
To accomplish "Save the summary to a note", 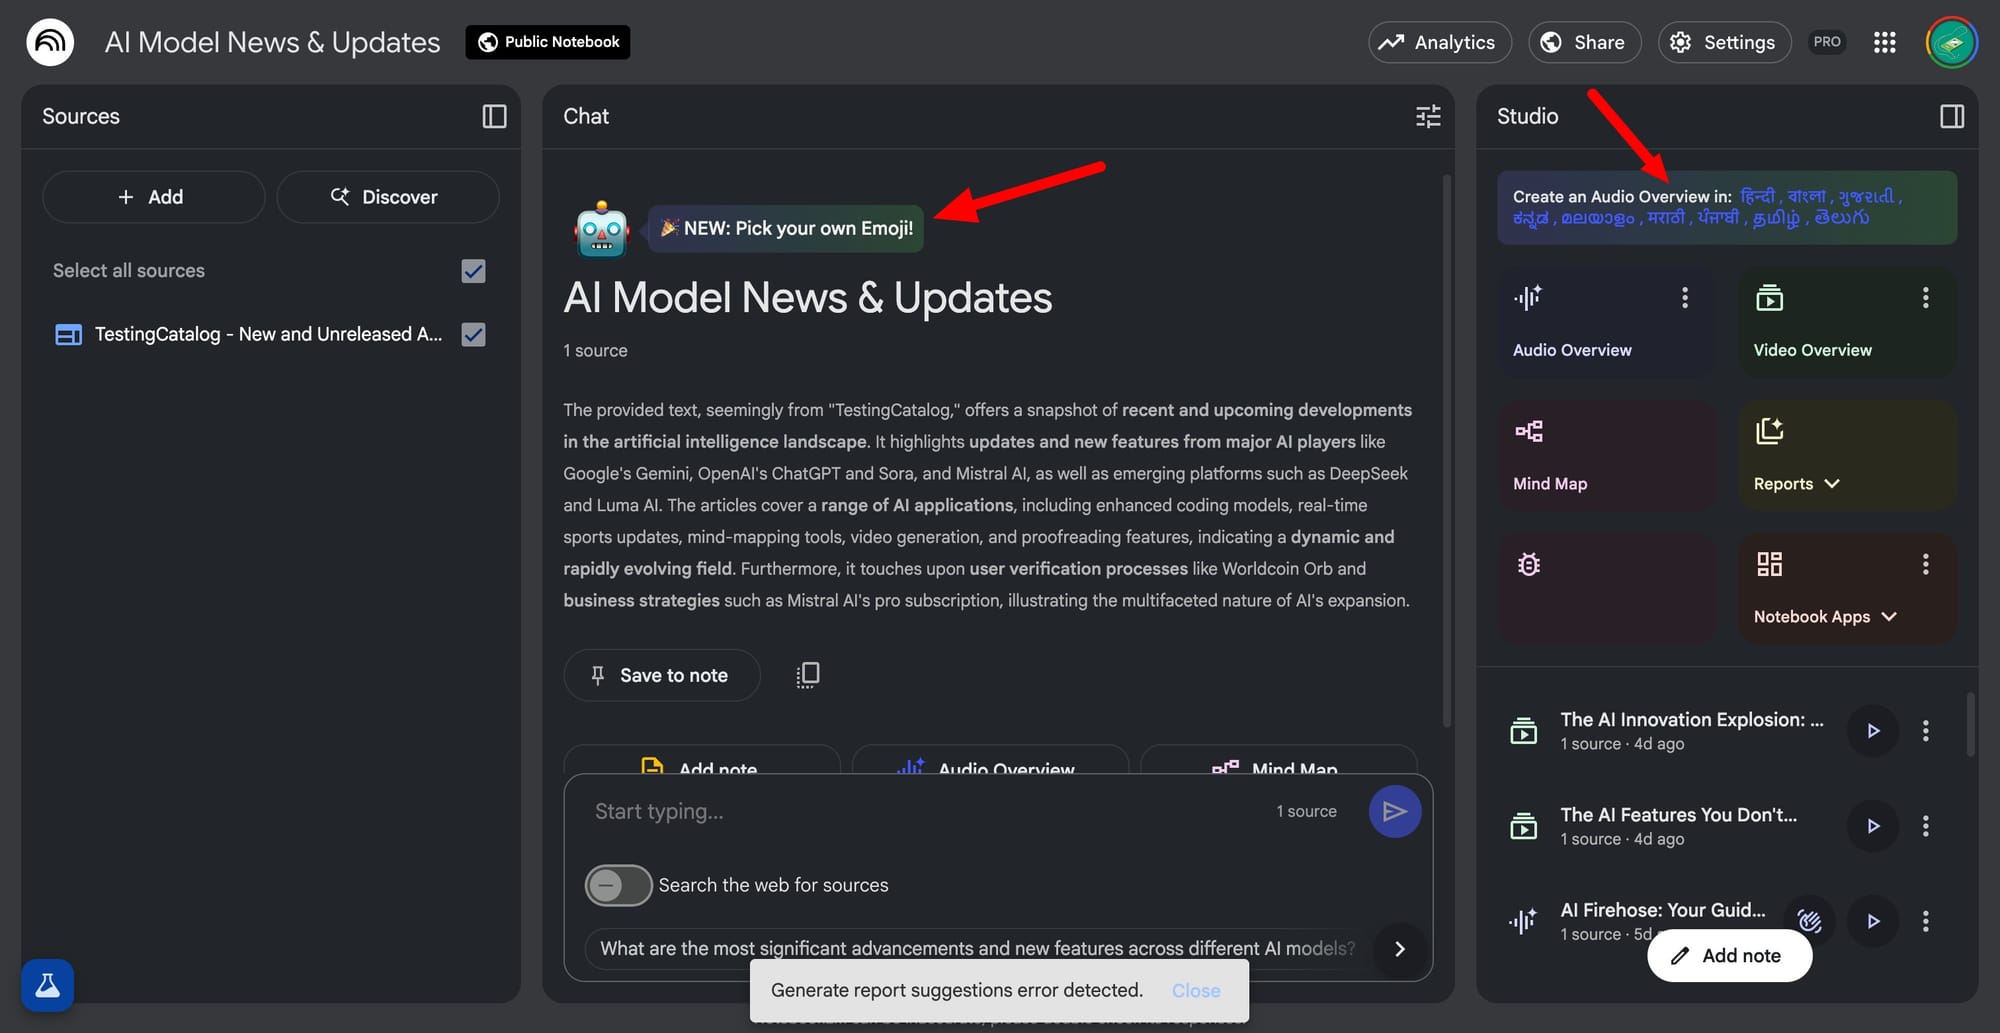I will 662,675.
